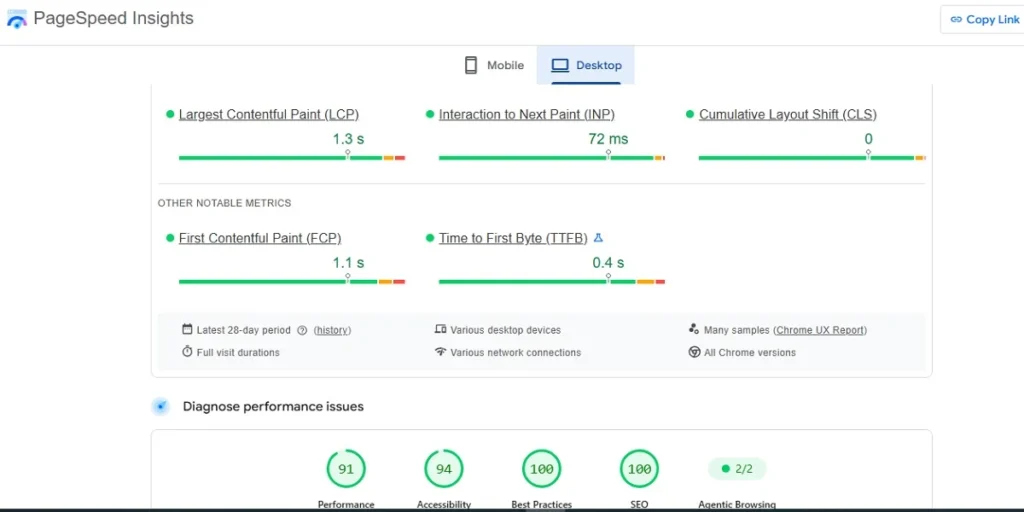Image resolution: width=1024 pixels, height=512 pixels.
Task: Open the Chrome UX Report link
Action: pos(821,330)
